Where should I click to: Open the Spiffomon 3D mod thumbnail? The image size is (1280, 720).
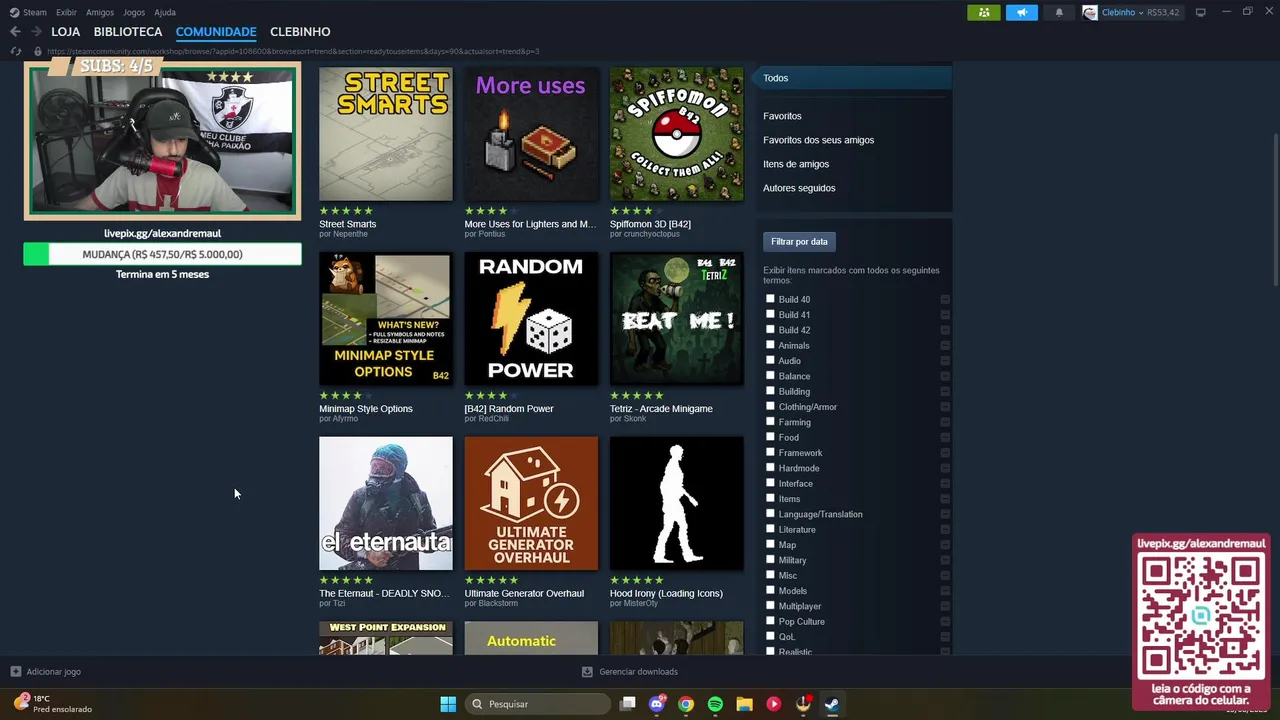point(677,134)
